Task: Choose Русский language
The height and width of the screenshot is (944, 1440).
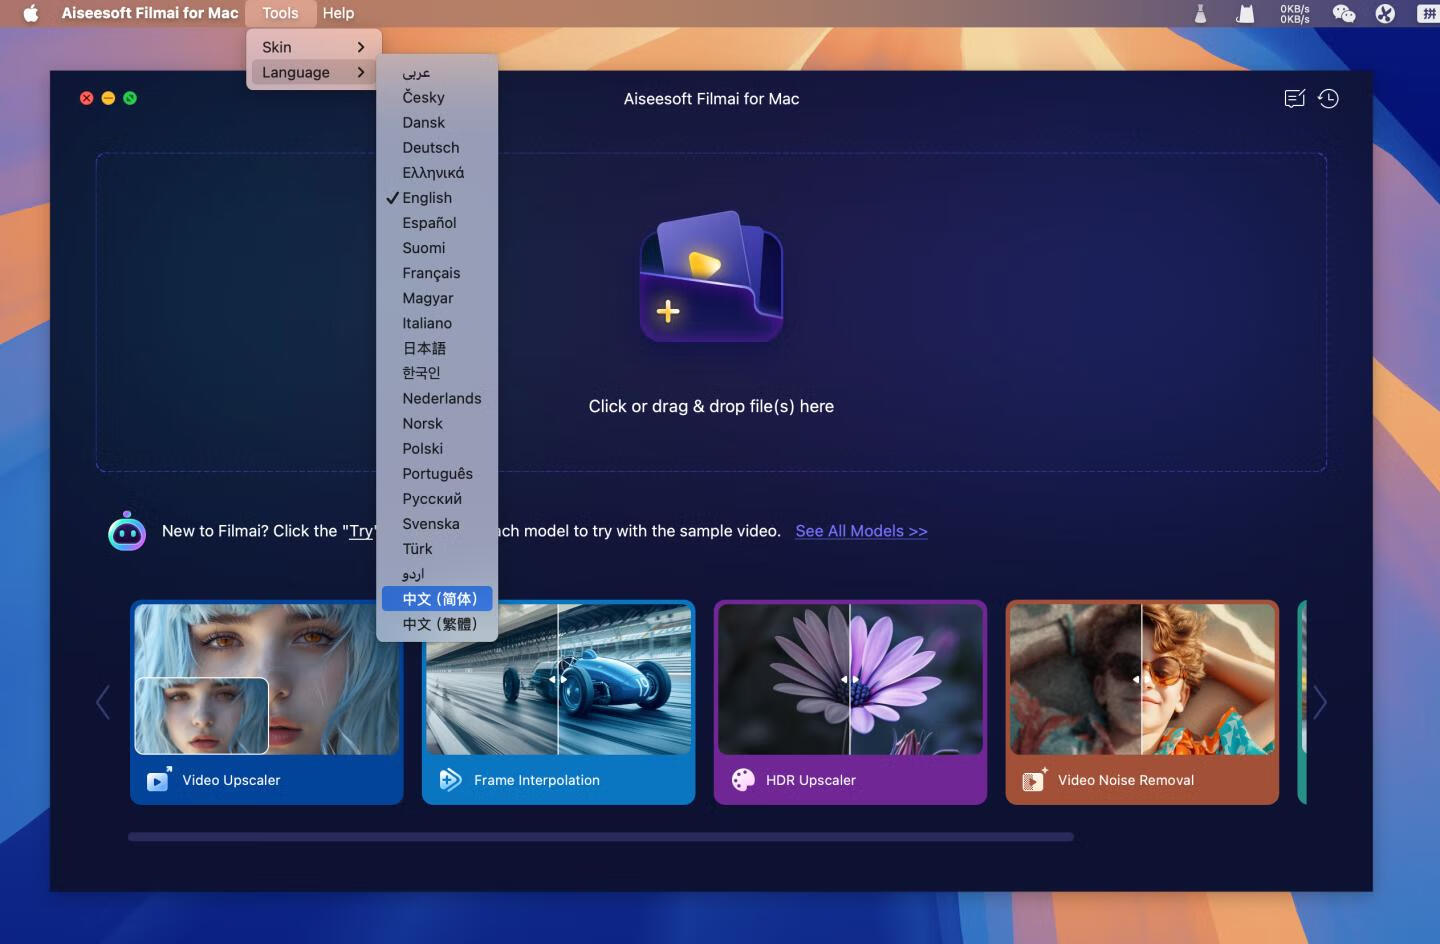Action: (436, 499)
